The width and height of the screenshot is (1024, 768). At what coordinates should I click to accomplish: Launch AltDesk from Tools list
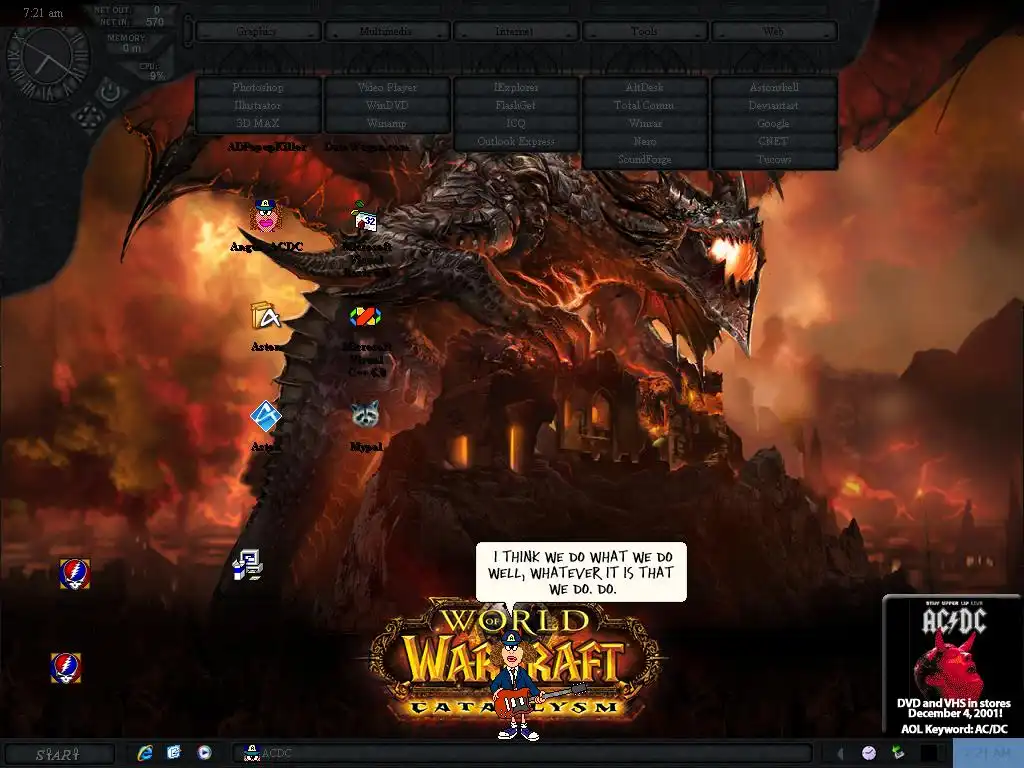[x=645, y=88]
